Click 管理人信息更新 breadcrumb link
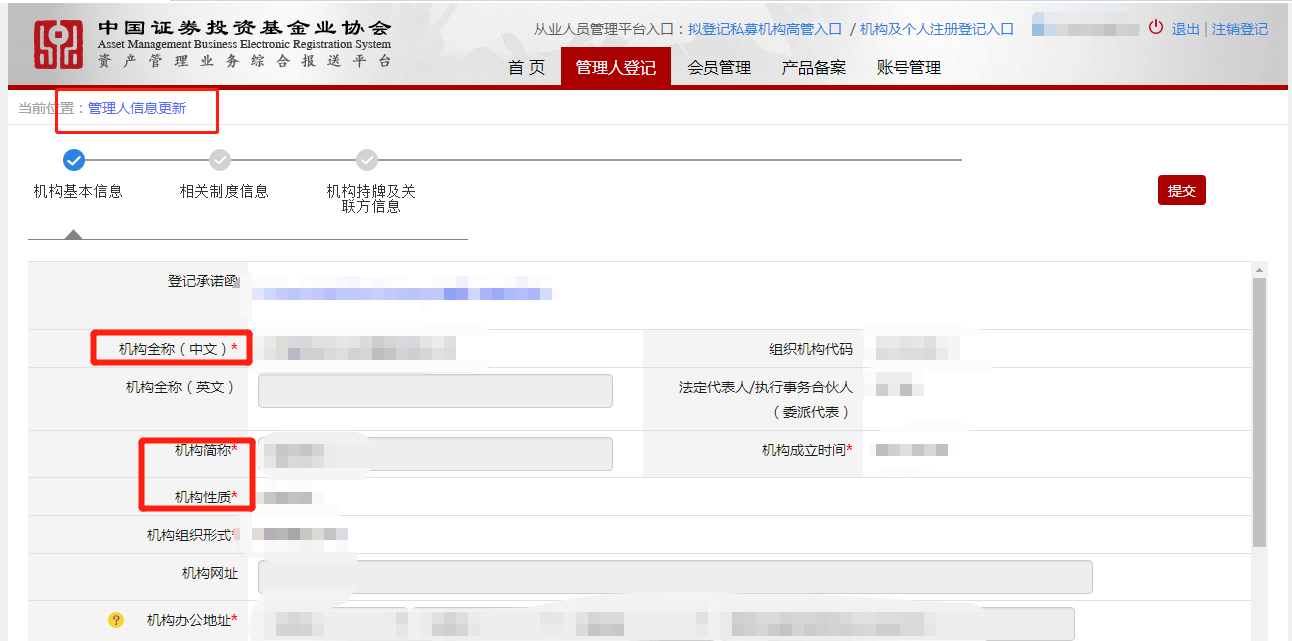Image resolution: width=1292 pixels, height=641 pixels. pyautogui.click(x=137, y=108)
